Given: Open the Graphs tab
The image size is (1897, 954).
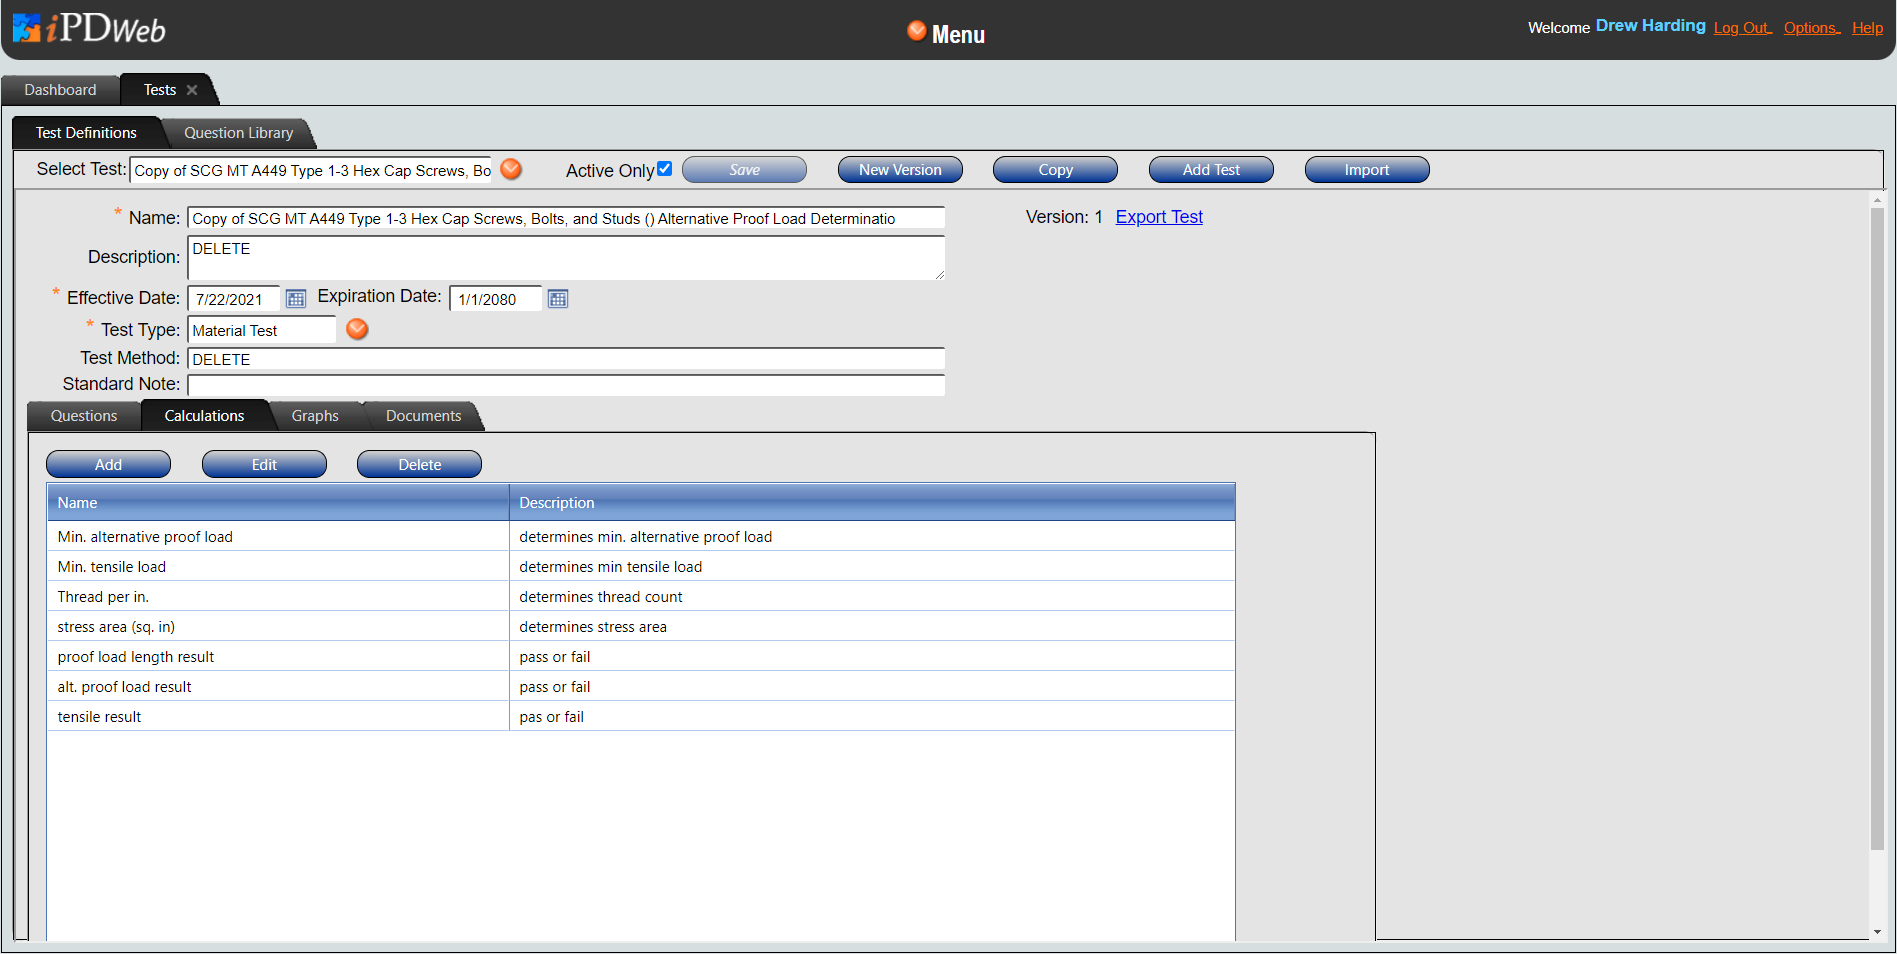Looking at the screenshot, I should (315, 416).
